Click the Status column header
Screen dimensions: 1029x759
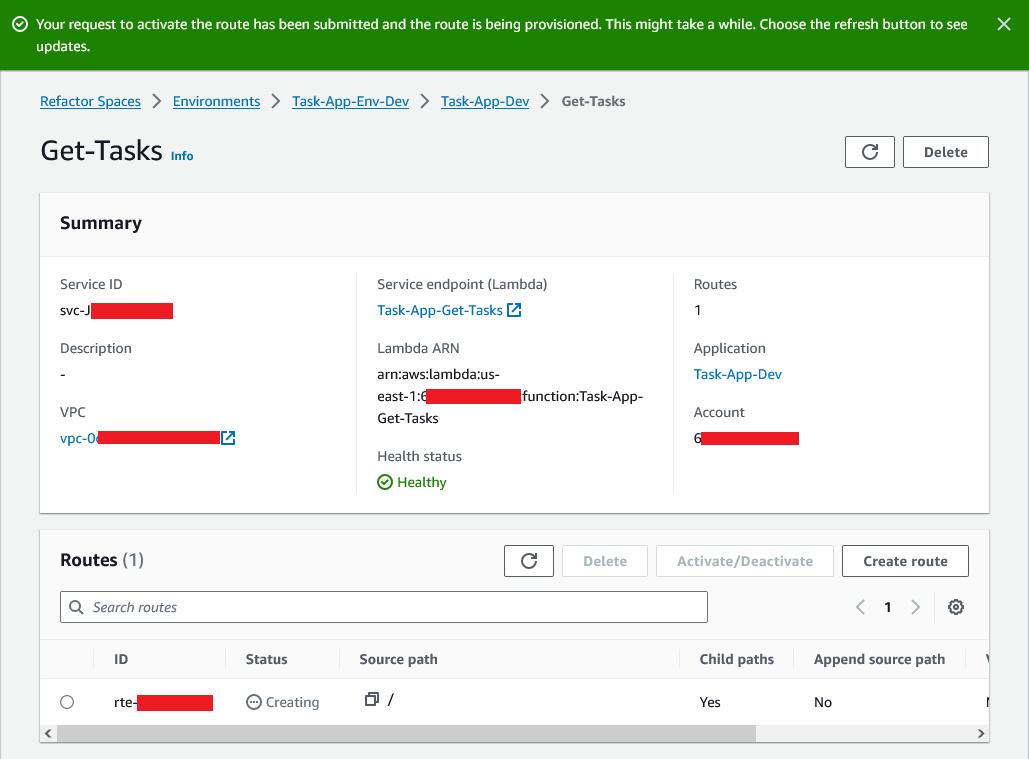tap(266, 659)
